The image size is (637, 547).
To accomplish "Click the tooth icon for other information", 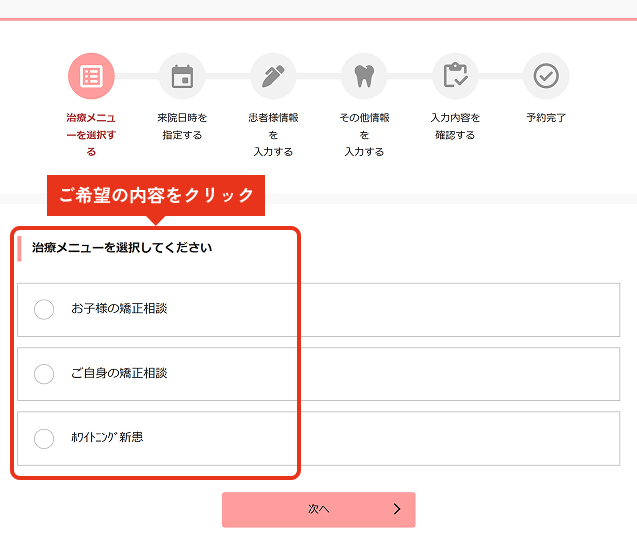I will coord(364,76).
